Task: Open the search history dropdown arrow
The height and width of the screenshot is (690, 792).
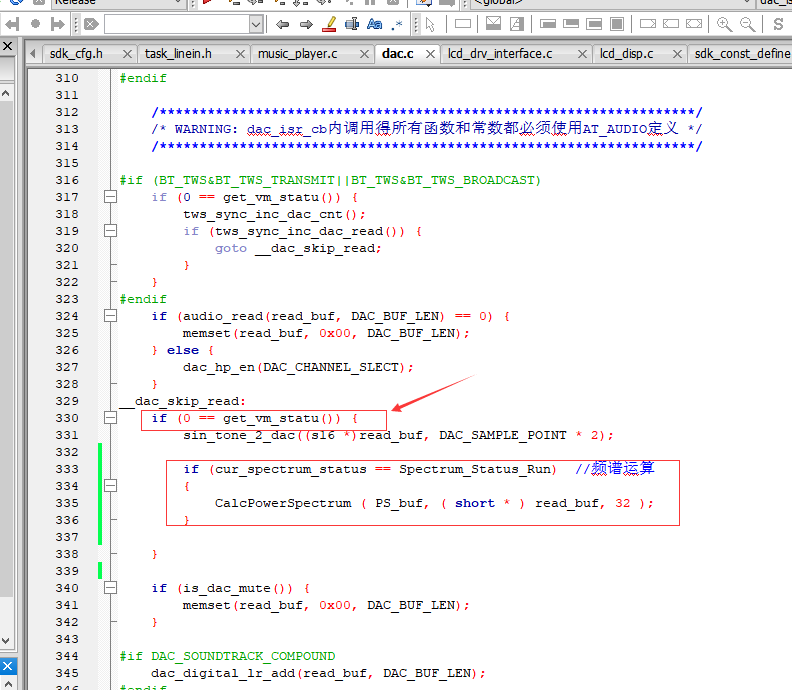Action: point(256,24)
